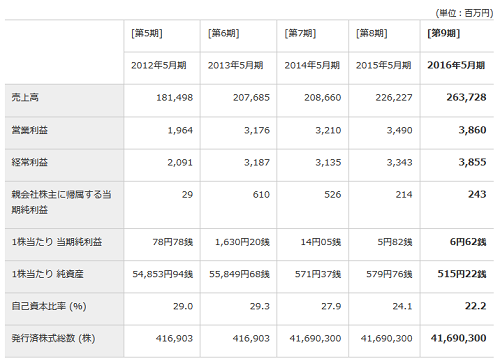Click 416,903 shares in the 2012 column
The width and height of the screenshot is (500, 361).
(x=175, y=339)
